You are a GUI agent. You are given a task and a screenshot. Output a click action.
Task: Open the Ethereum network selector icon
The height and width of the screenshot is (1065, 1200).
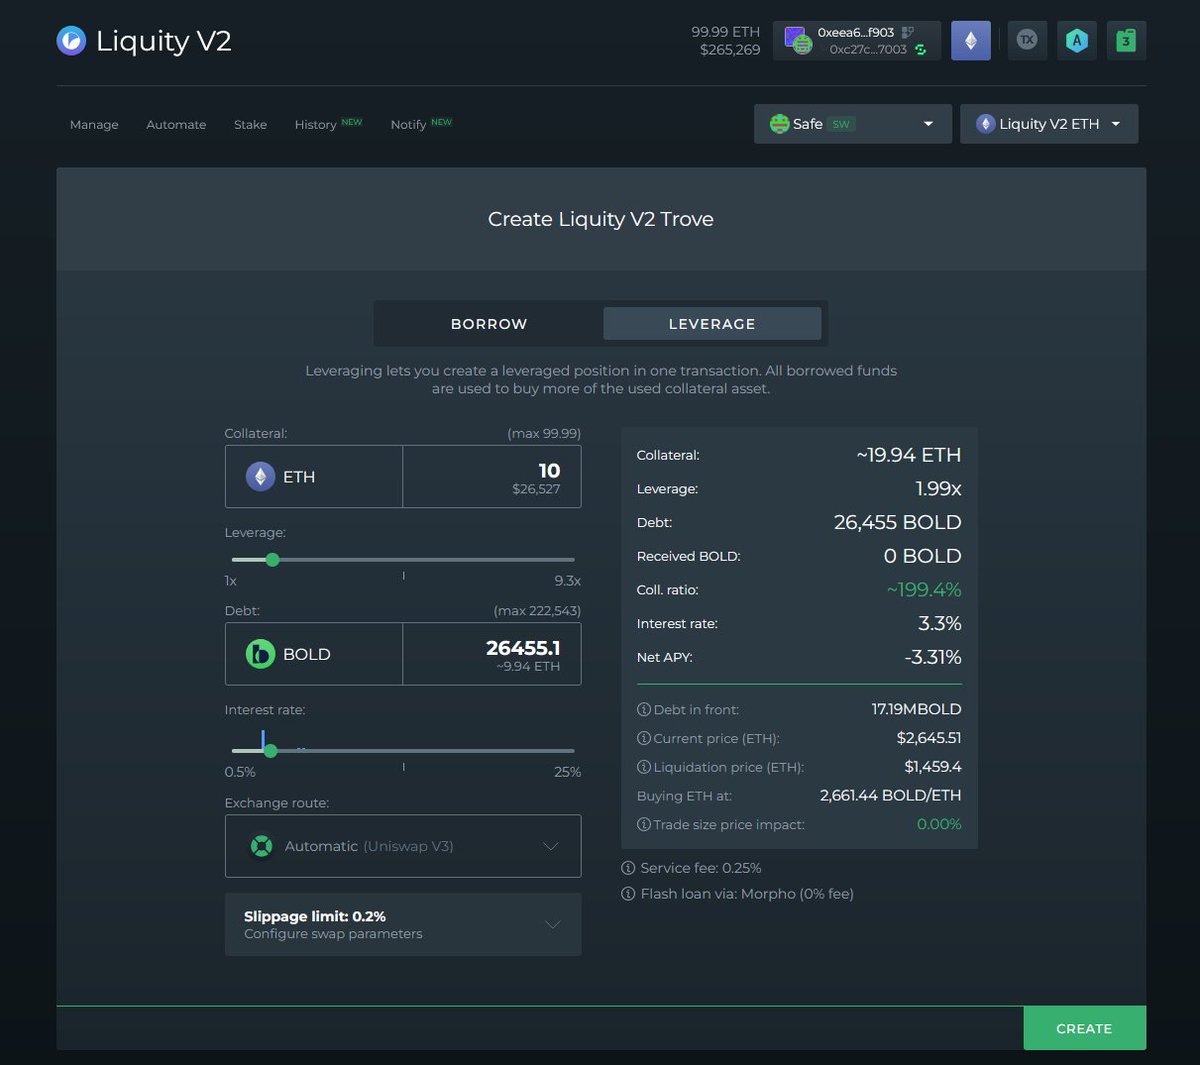click(x=970, y=41)
